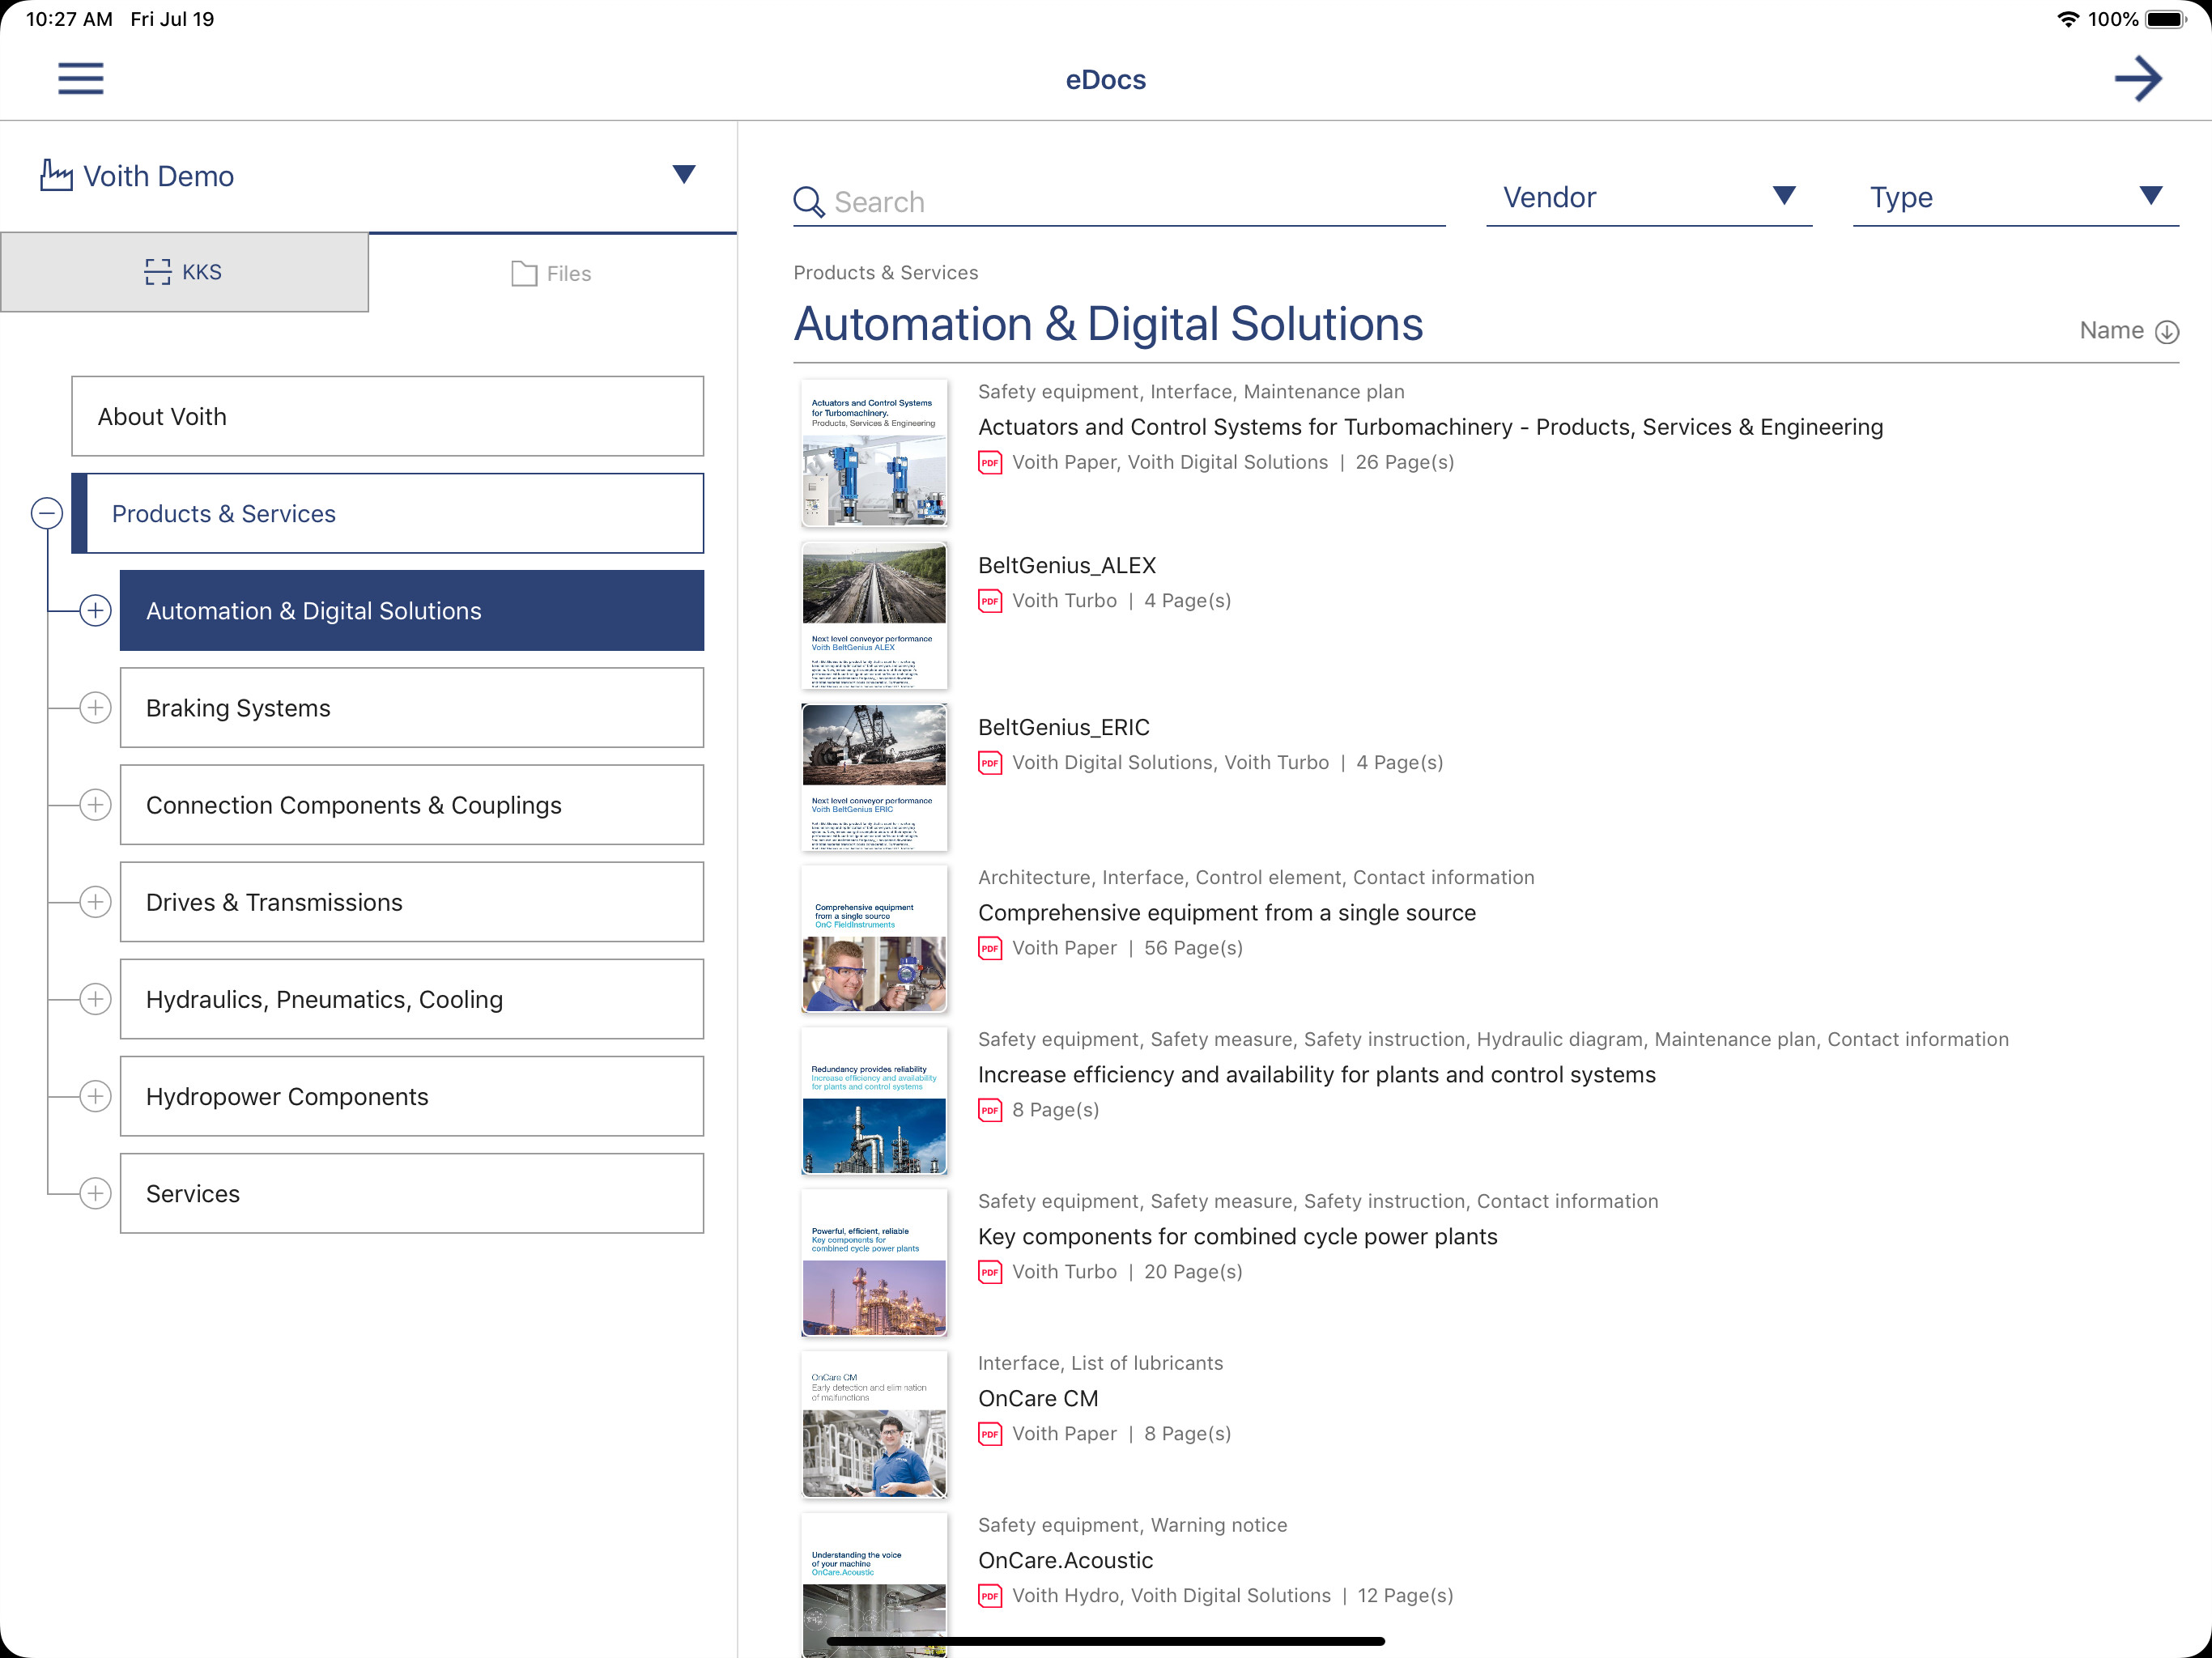This screenshot has width=2212, height=1658.
Task: Expand the Drives & Transmissions node
Action: 95,901
